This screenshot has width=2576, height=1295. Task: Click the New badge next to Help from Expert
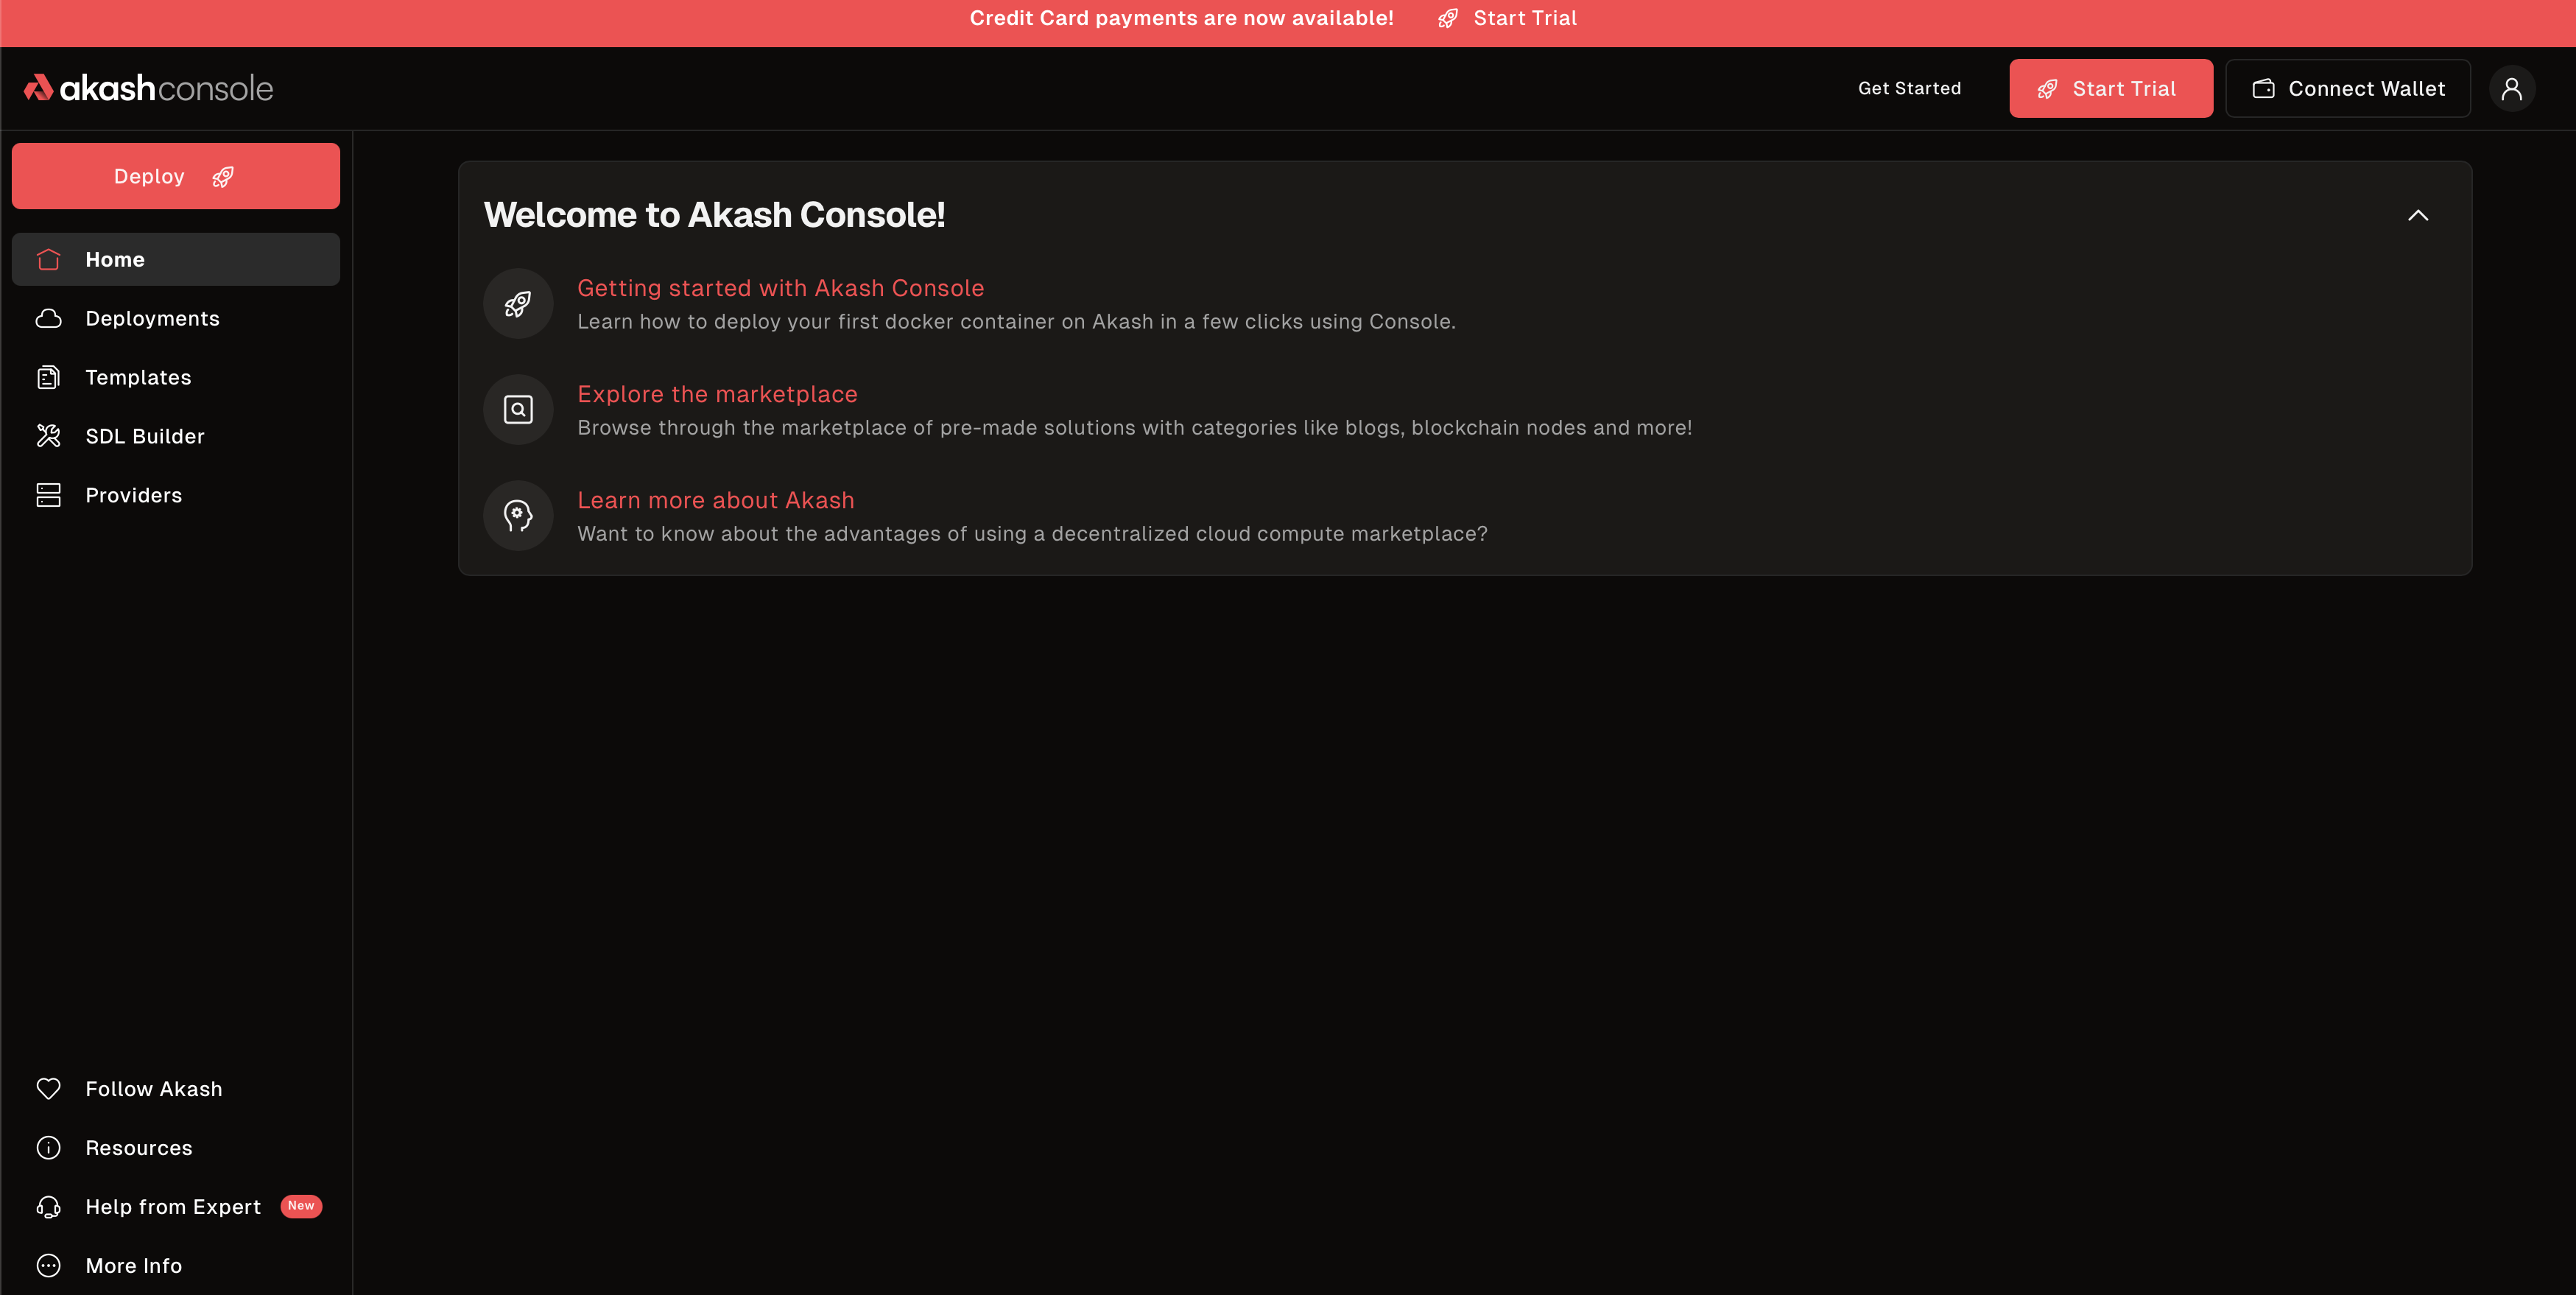[301, 1206]
